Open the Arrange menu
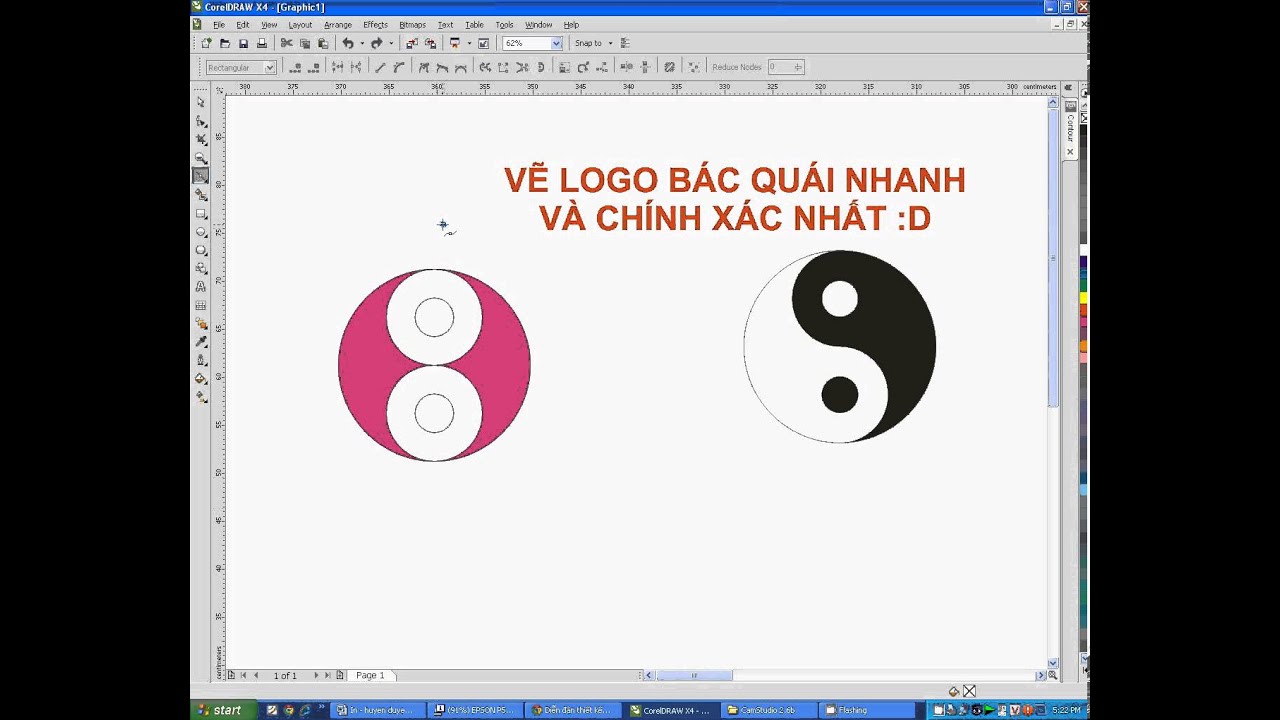The height and width of the screenshot is (720, 1280). pyautogui.click(x=337, y=24)
